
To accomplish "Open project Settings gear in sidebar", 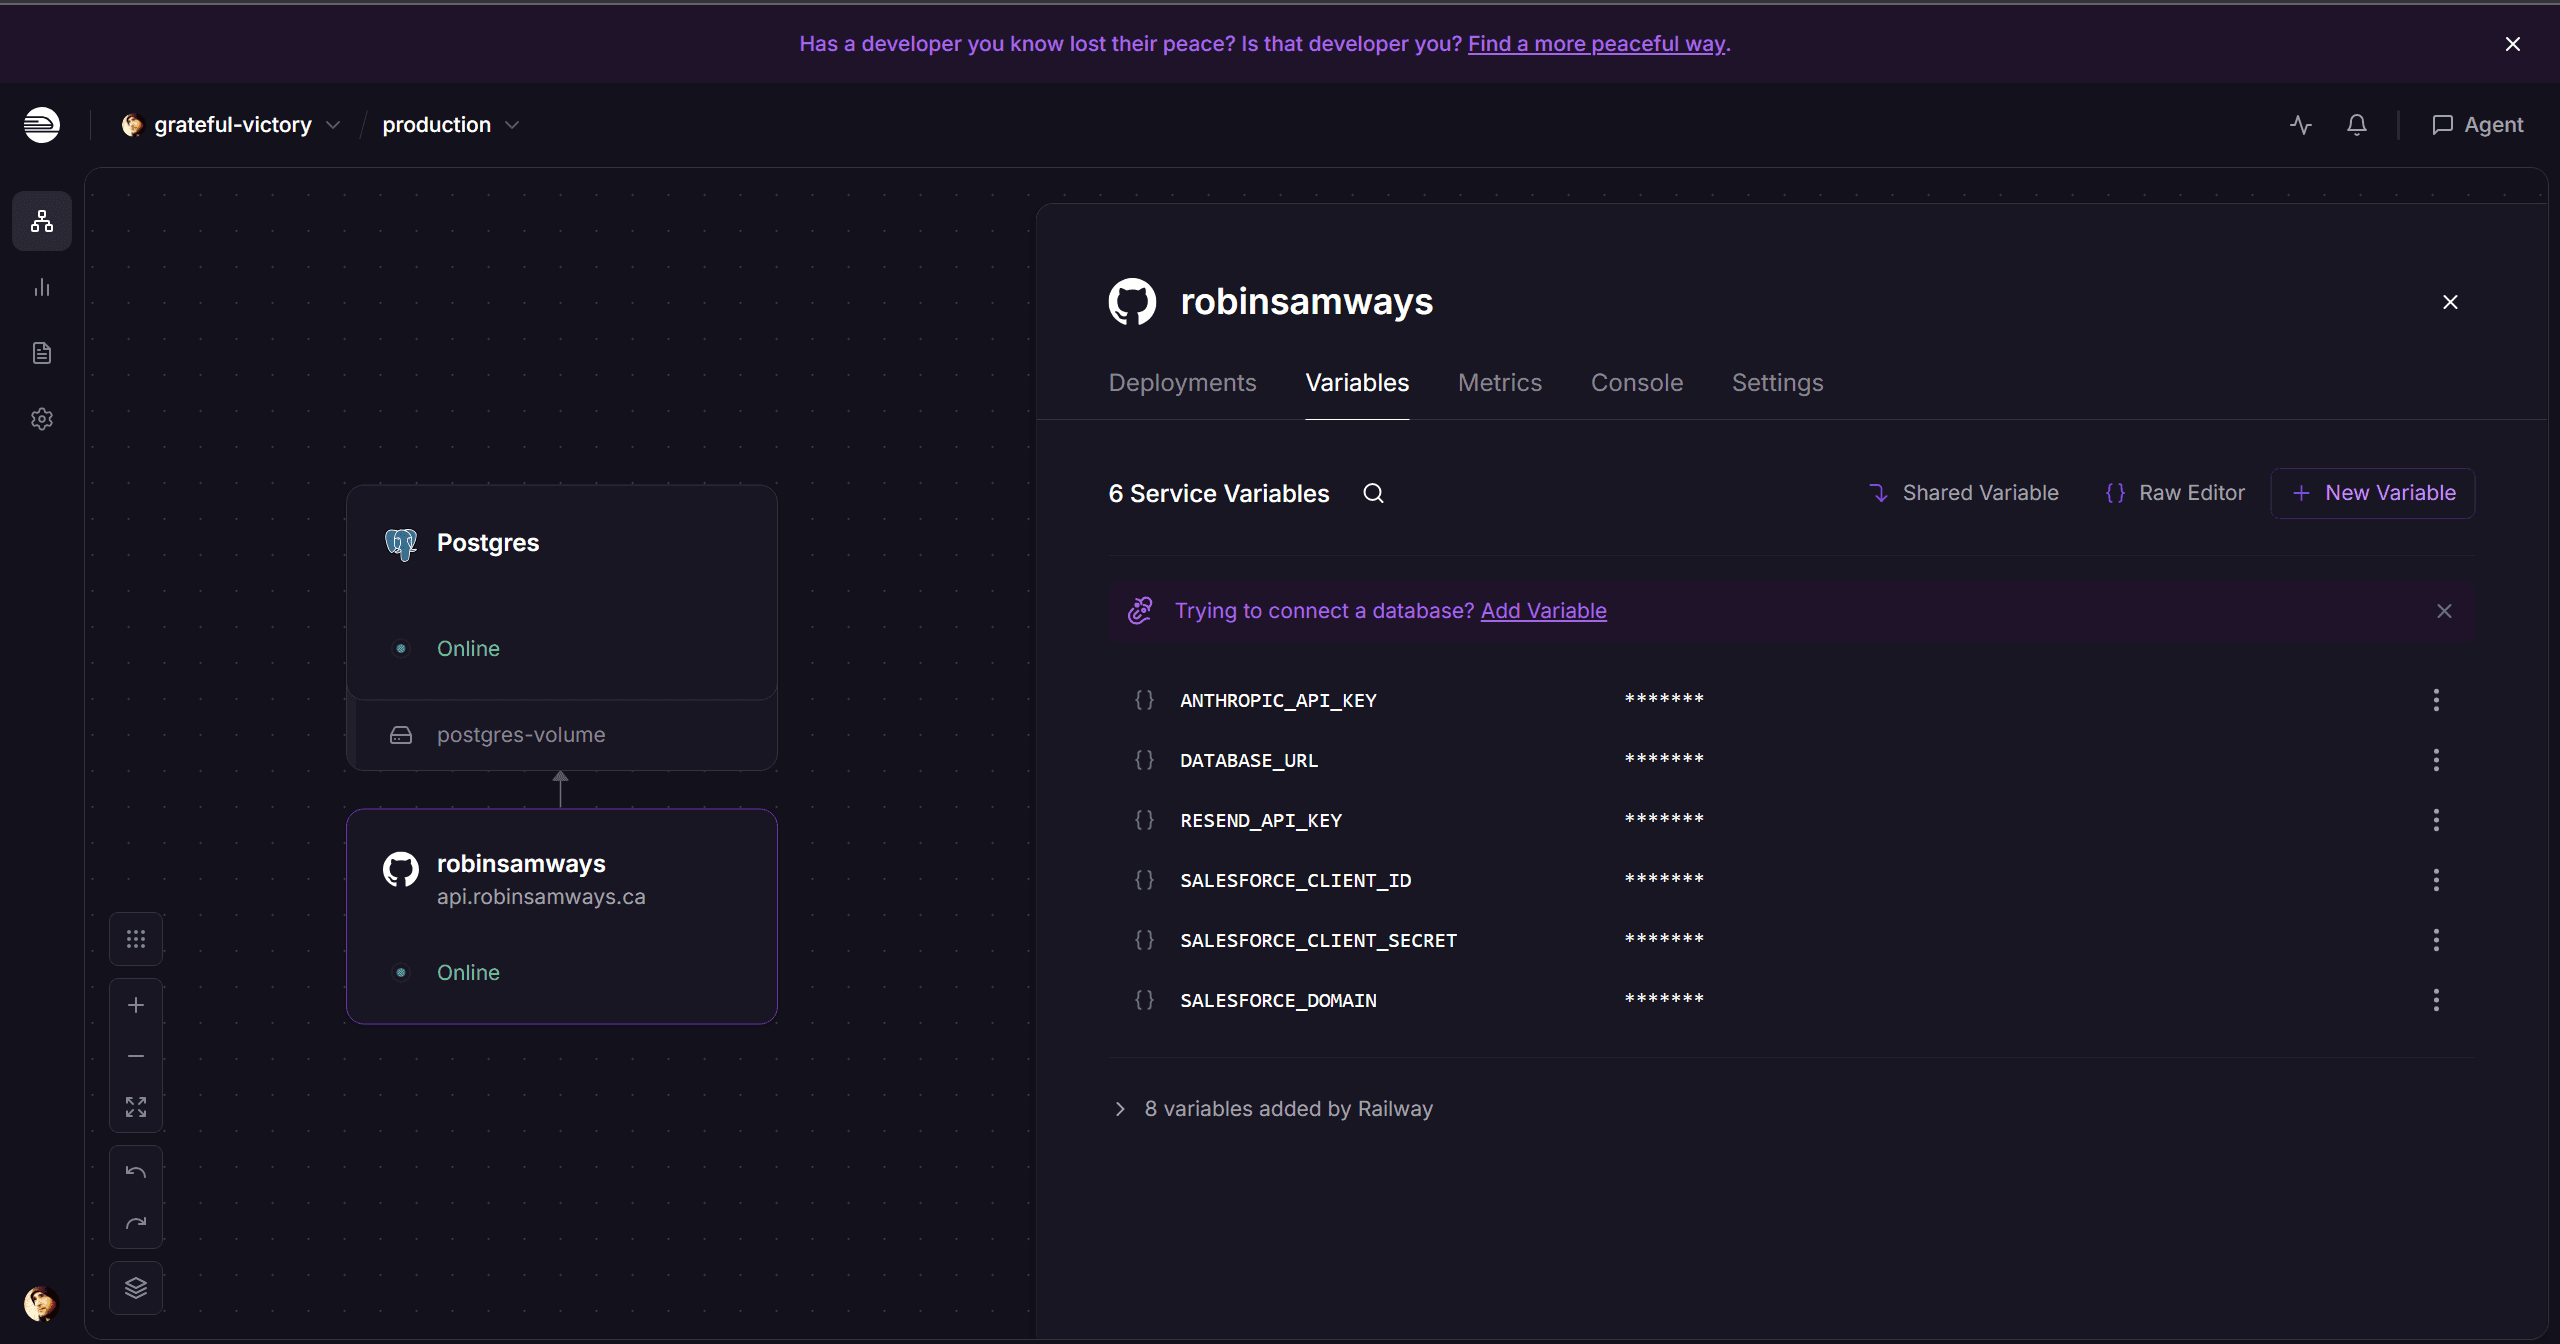I will pos(42,419).
